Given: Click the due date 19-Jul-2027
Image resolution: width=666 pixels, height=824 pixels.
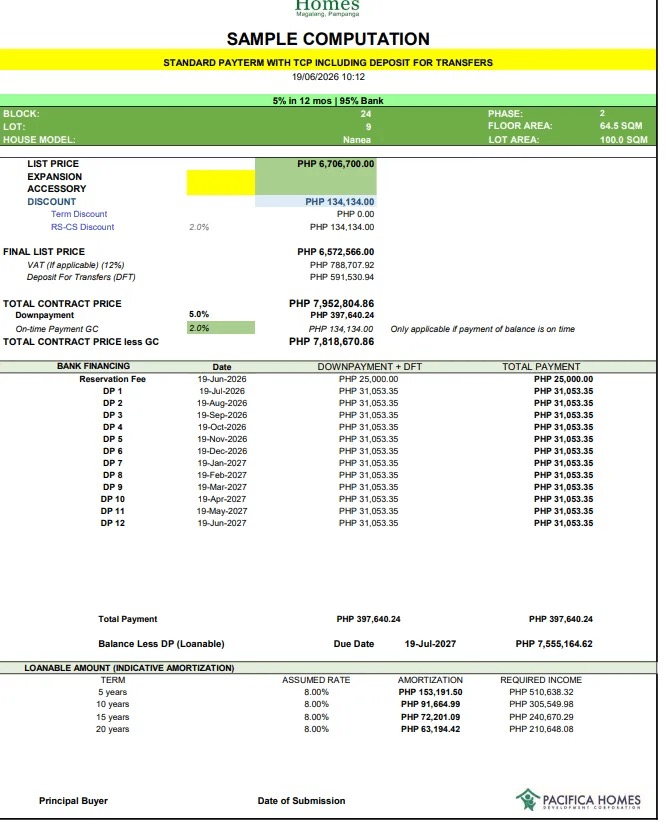Looking at the screenshot, I should point(431,644).
